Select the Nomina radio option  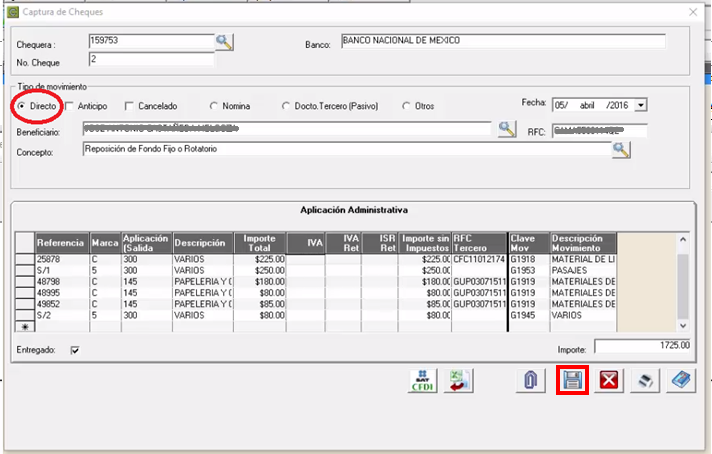[x=214, y=106]
